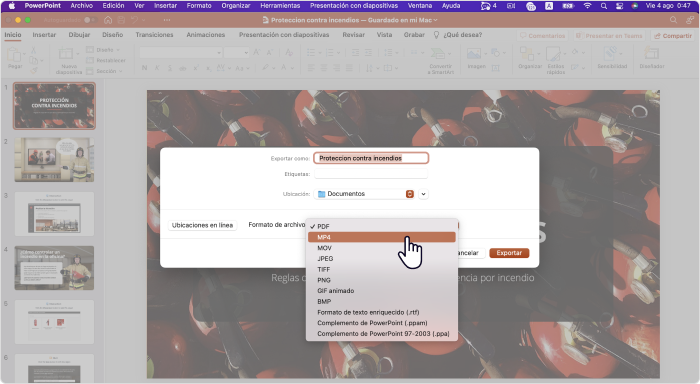Click the Etiquetas tags field
The height and width of the screenshot is (384, 700).
click(371, 174)
